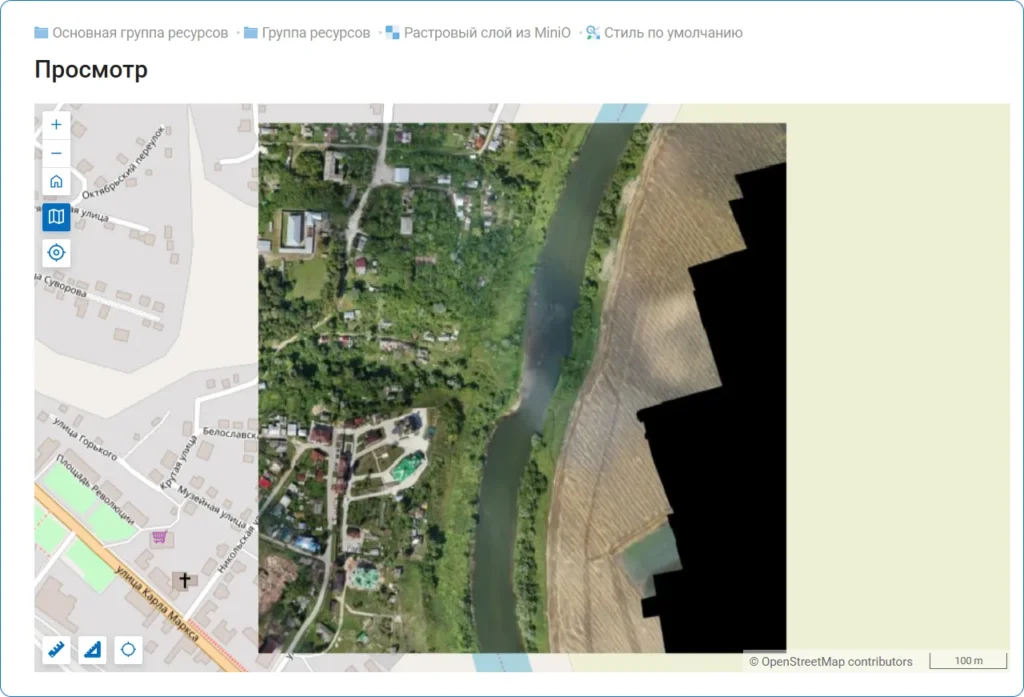Reset map to home extent
Viewport: 1024px width, 697px height.
click(x=56, y=181)
